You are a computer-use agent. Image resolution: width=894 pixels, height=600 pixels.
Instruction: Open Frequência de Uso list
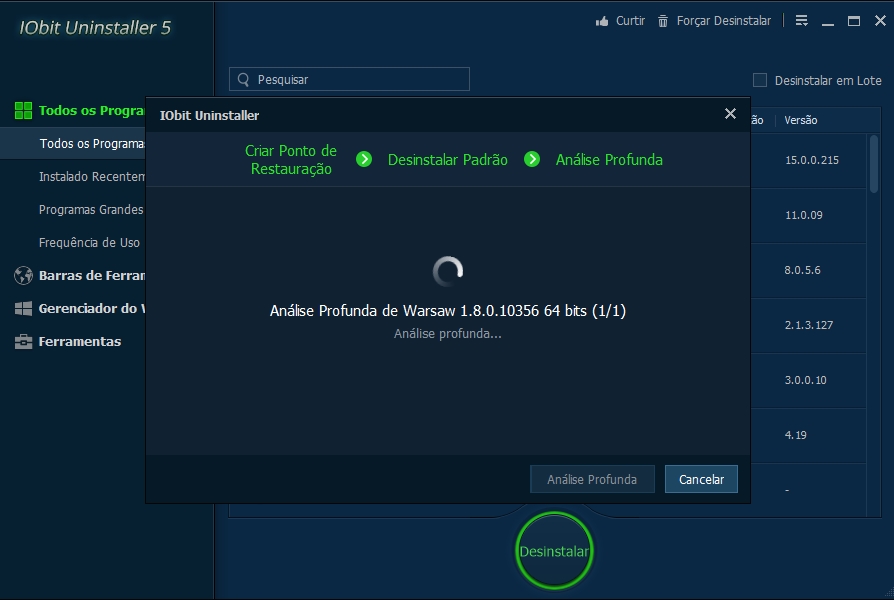pos(90,242)
